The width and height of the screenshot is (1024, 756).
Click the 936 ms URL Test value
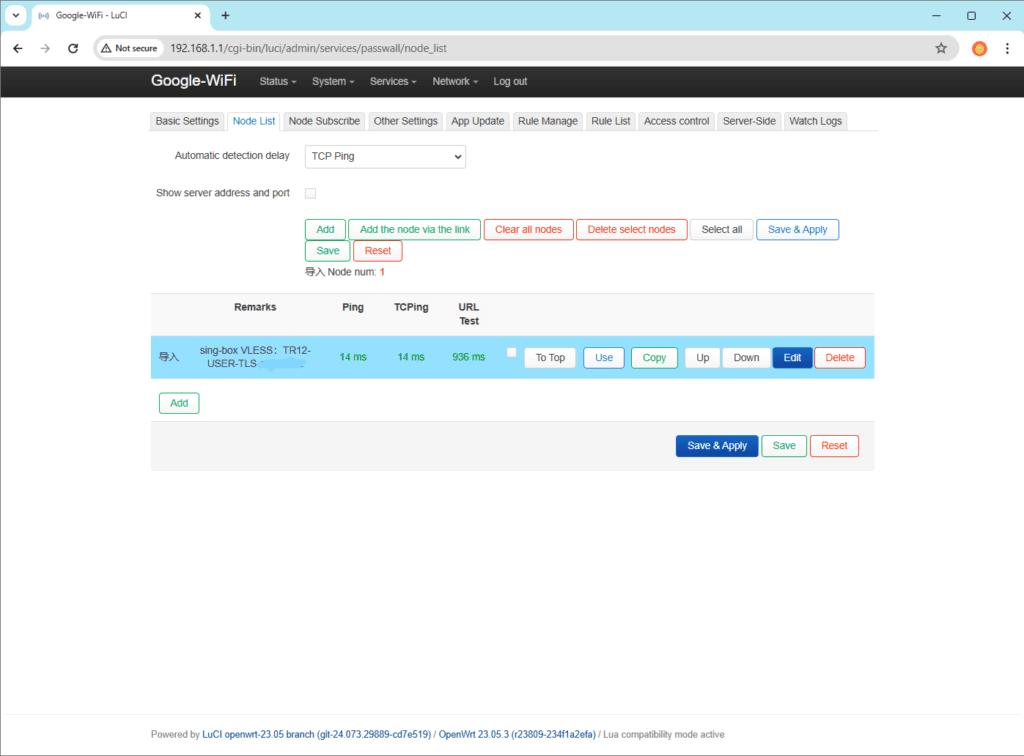tap(469, 357)
